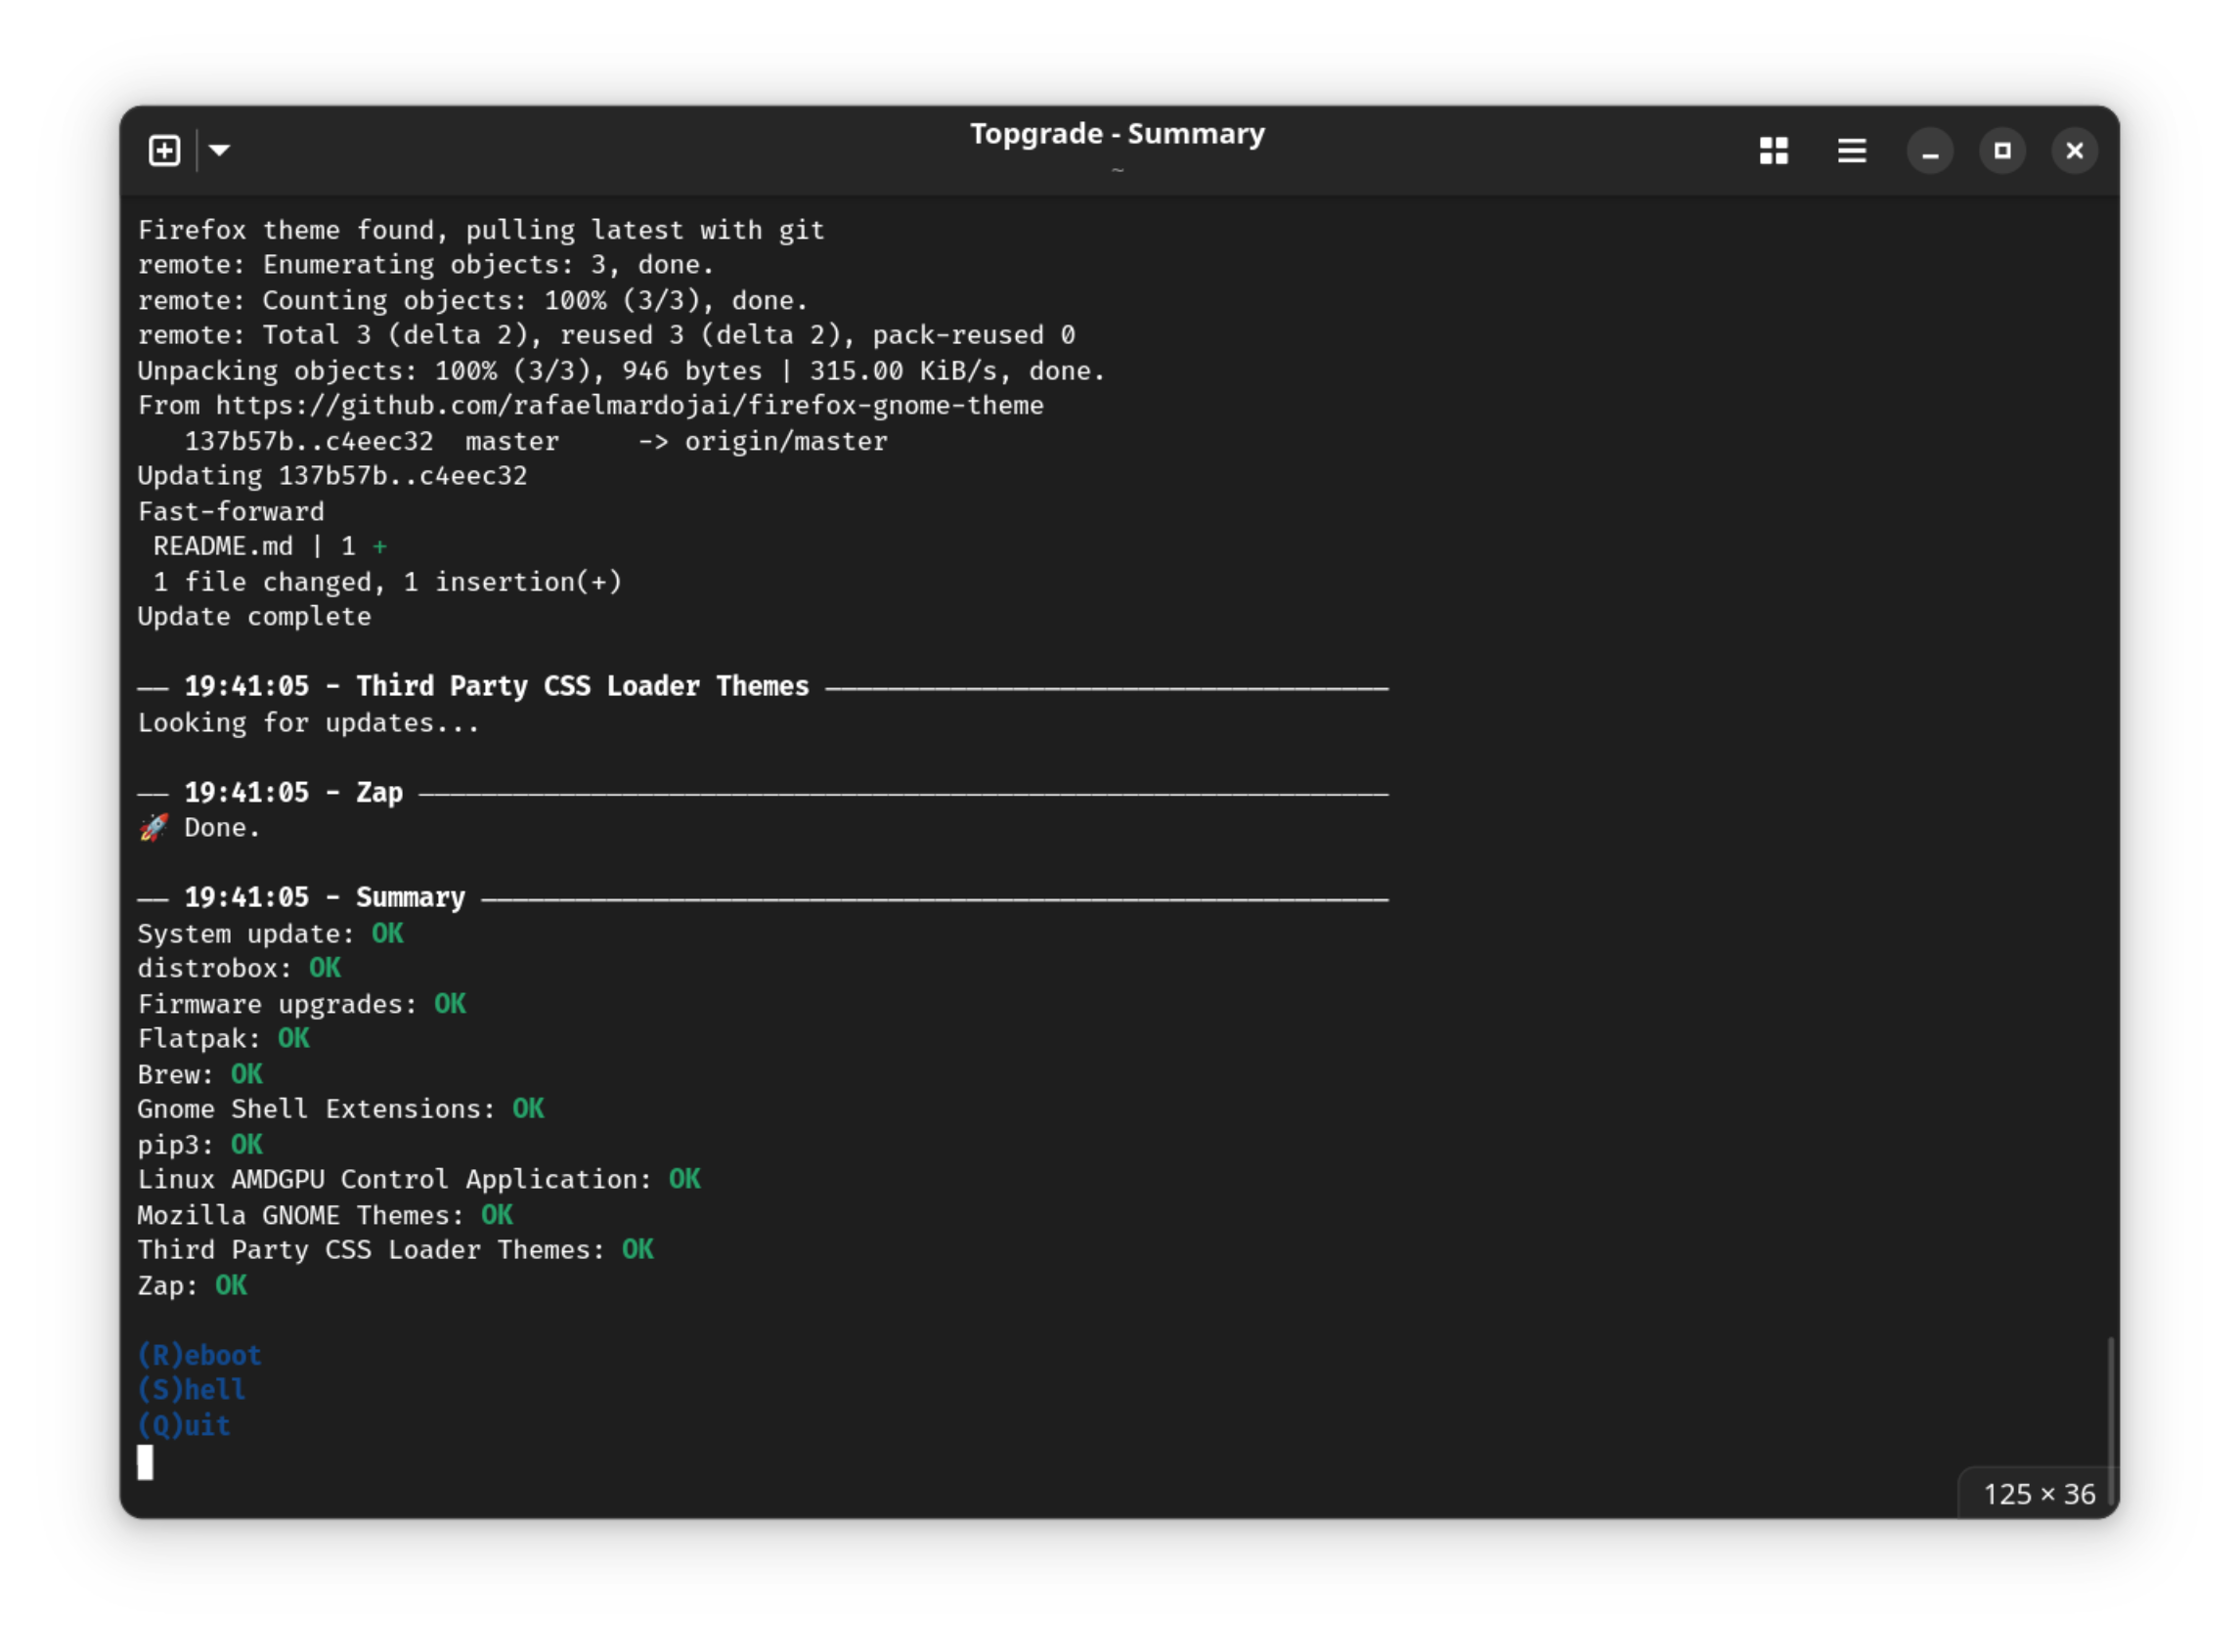Maximize the terminal window
This screenshot has height=1652, width=2239.
2002,151
